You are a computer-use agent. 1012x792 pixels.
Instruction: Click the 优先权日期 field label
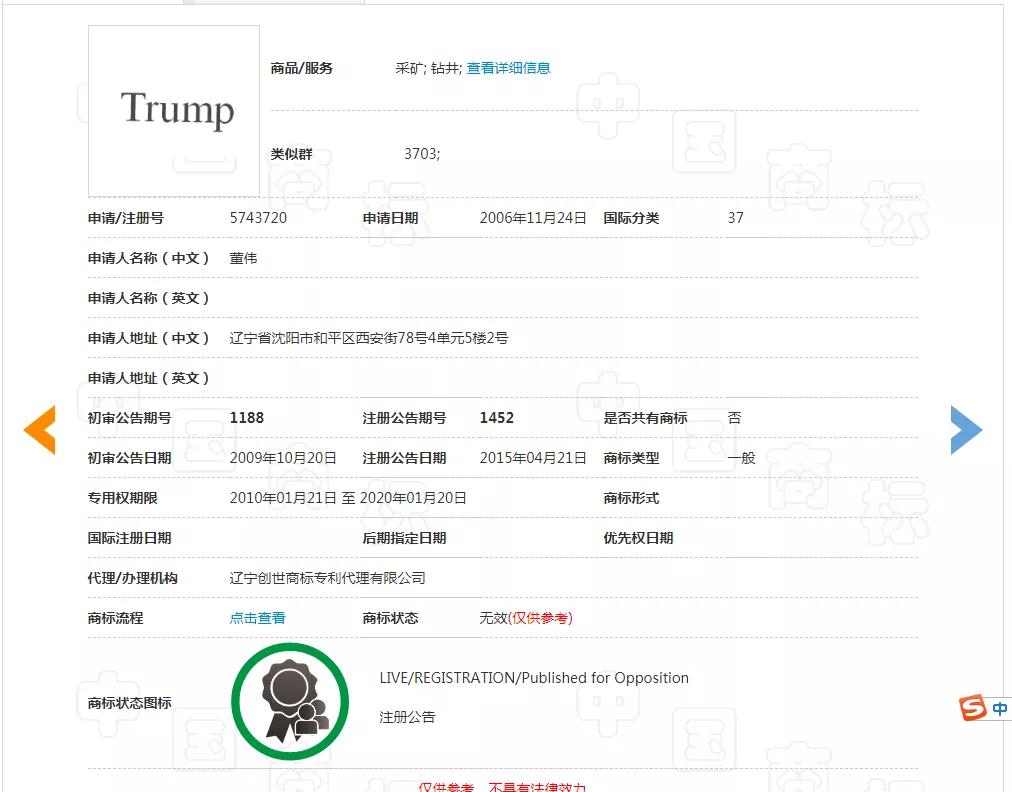coord(638,538)
